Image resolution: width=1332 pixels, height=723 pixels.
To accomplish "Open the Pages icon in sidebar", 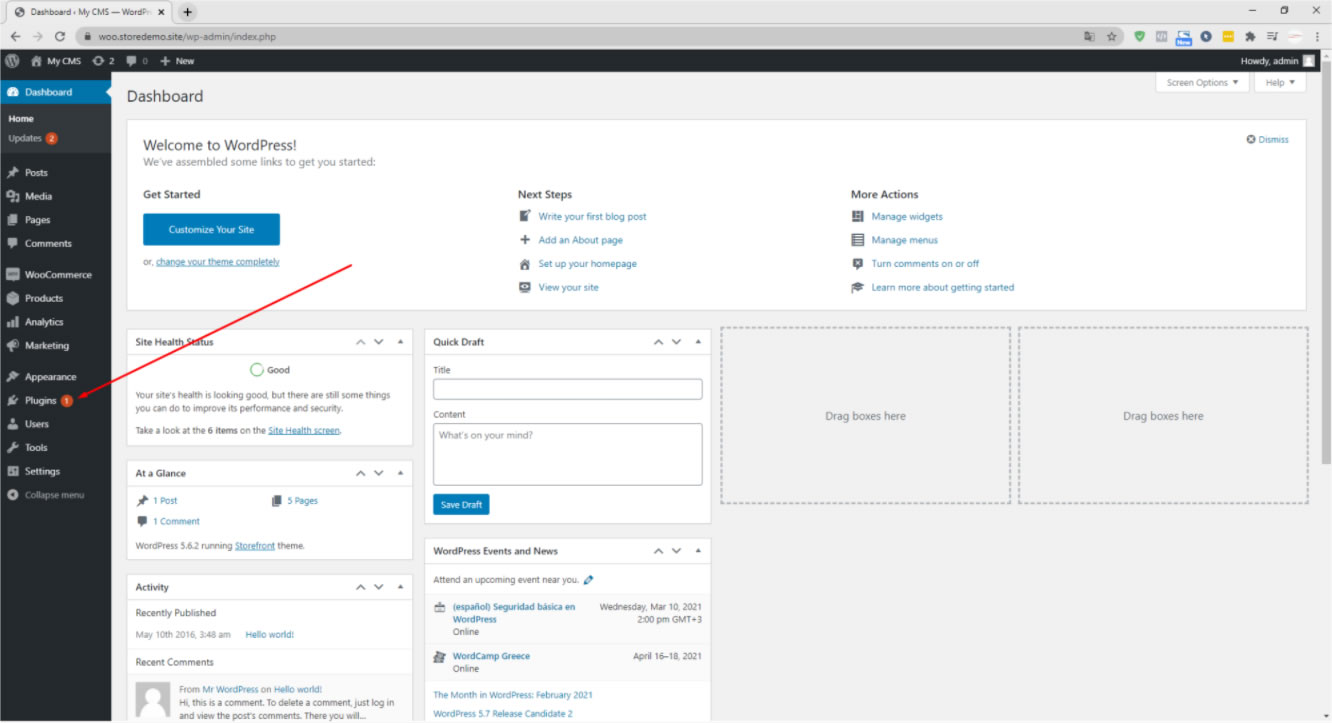I will click(13, 220).
